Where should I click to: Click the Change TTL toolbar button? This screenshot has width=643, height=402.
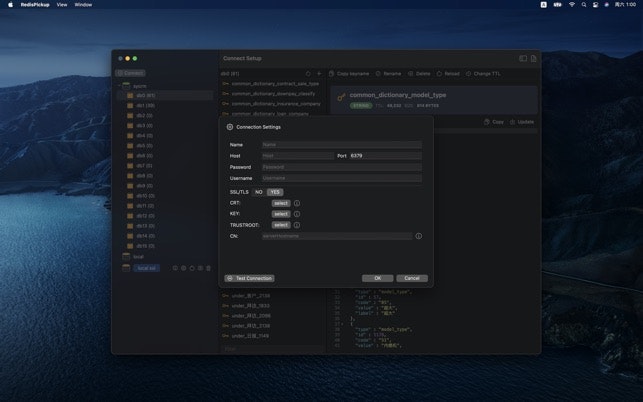(x=483, y=74)
